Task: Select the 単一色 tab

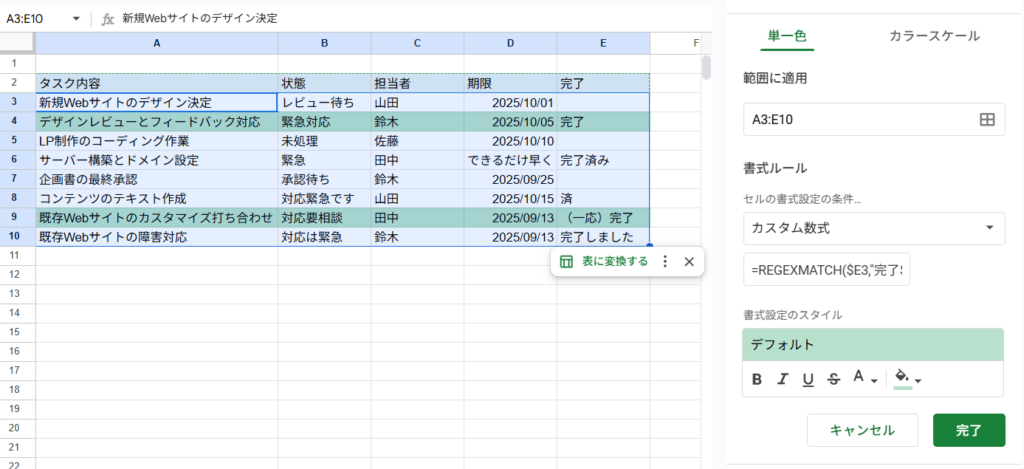Action: pos(787,36)
